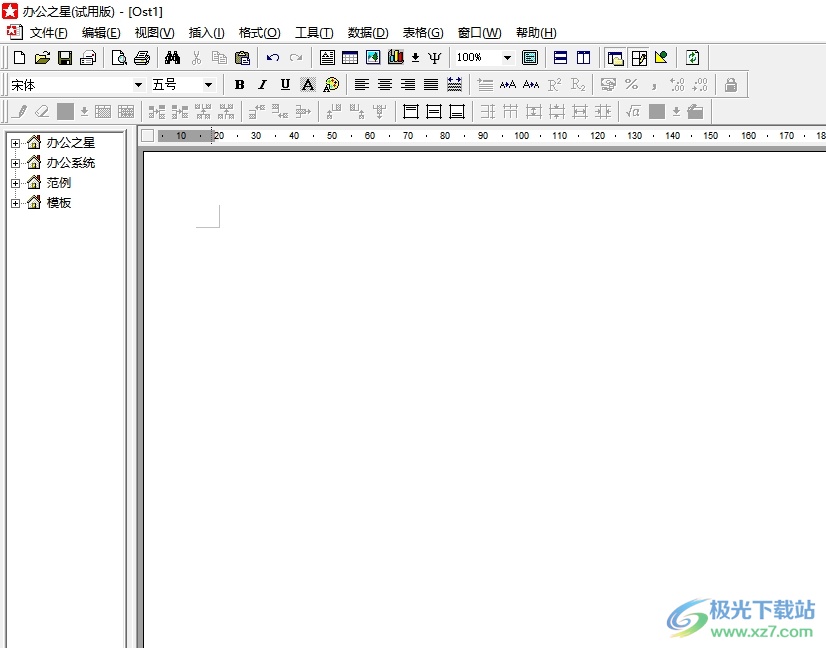Open the 宋体 font name dropdown

(x=138, y=85)
